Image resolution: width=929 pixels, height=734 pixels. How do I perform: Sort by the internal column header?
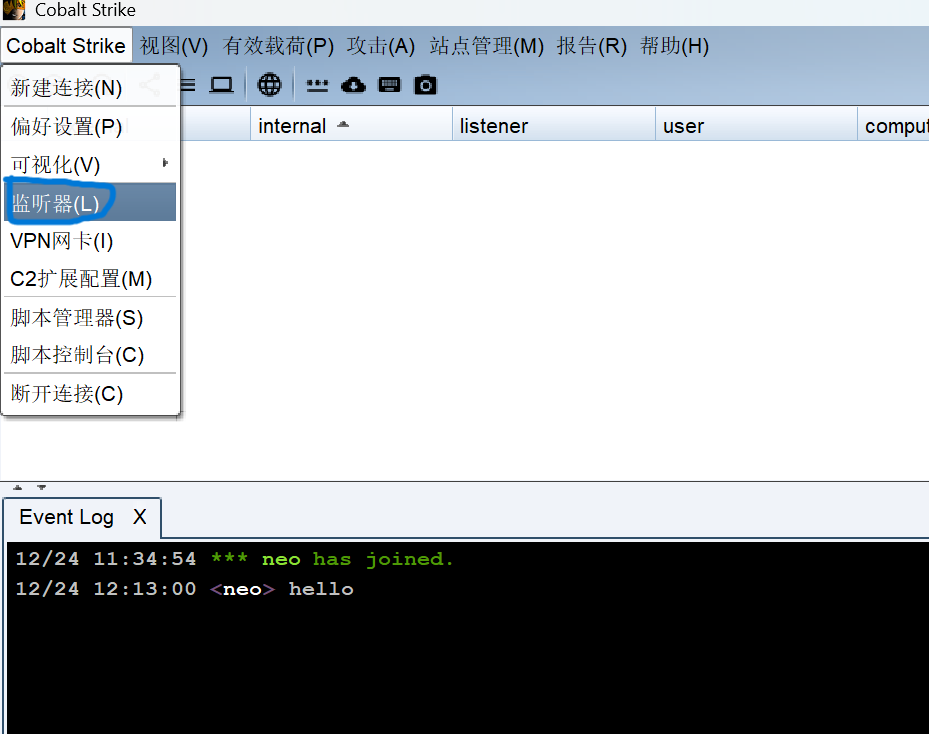[x=351, y=125]
